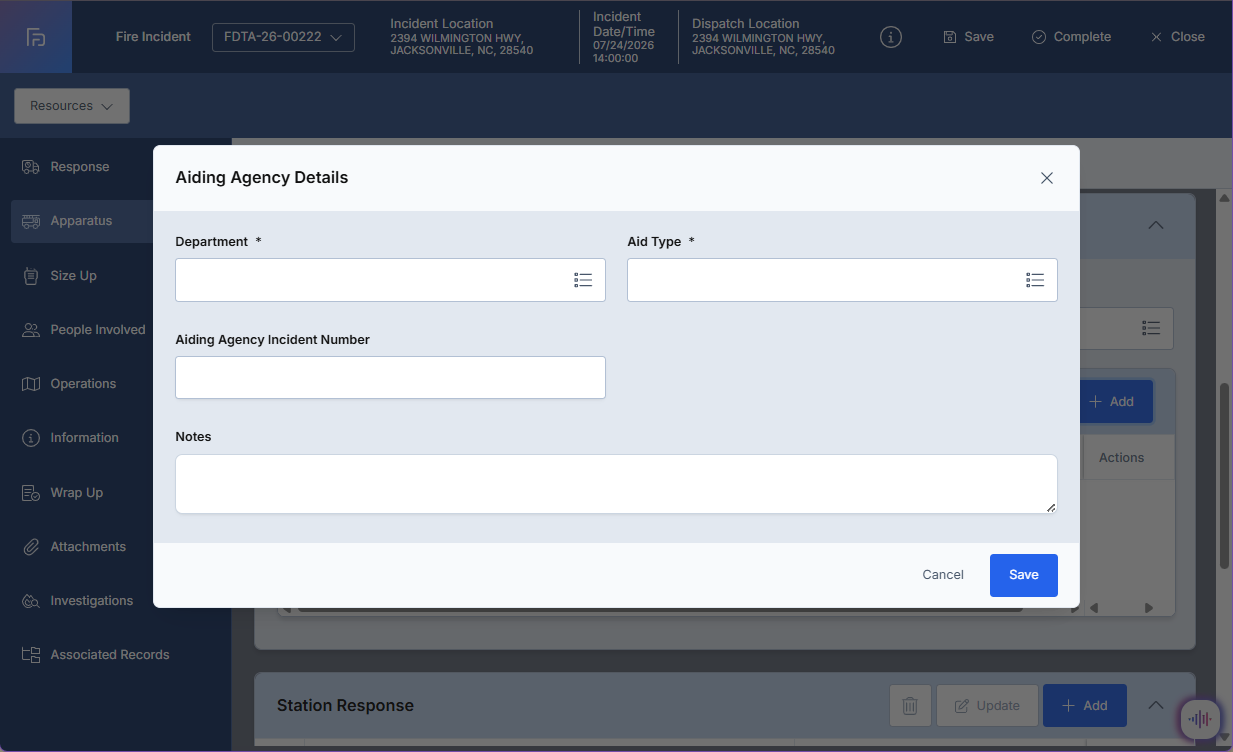This screenshot has height=752, width=1233.
Task: Click the voice assistant waveform icon
Action: point(1200,718)
